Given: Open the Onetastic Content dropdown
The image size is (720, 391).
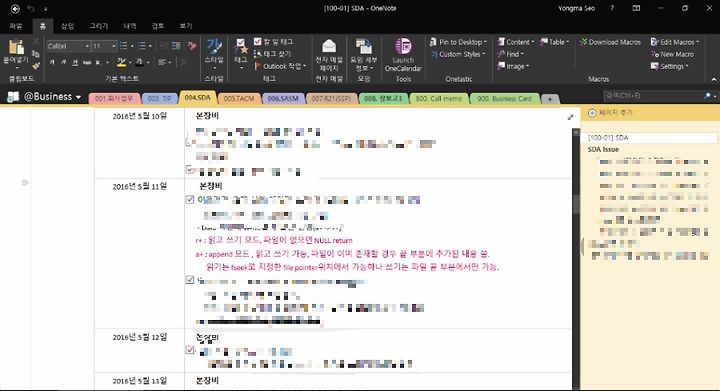Looking at the screenshot, I should click(x=516, y=42).
